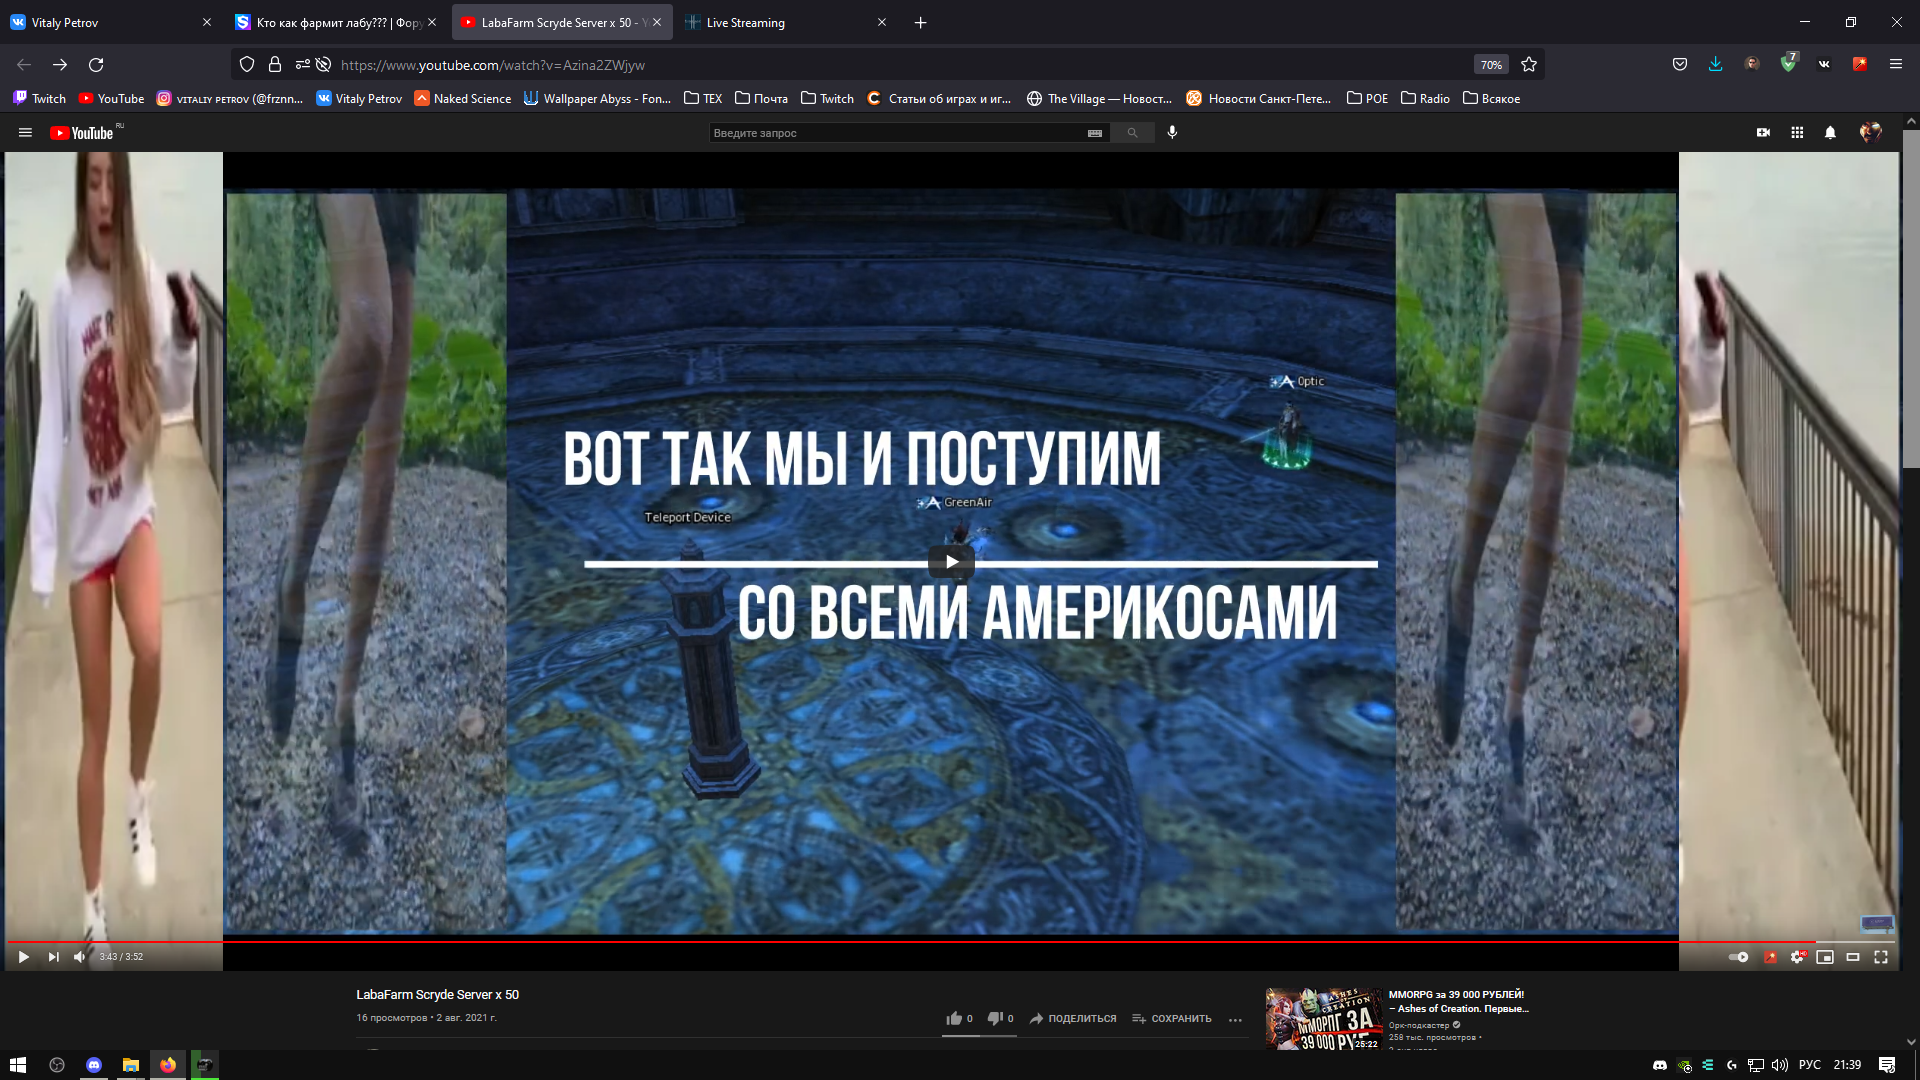Open Discord from the taskbar
This screenshot has width=1920, height=1080.
coord(94,1065)
